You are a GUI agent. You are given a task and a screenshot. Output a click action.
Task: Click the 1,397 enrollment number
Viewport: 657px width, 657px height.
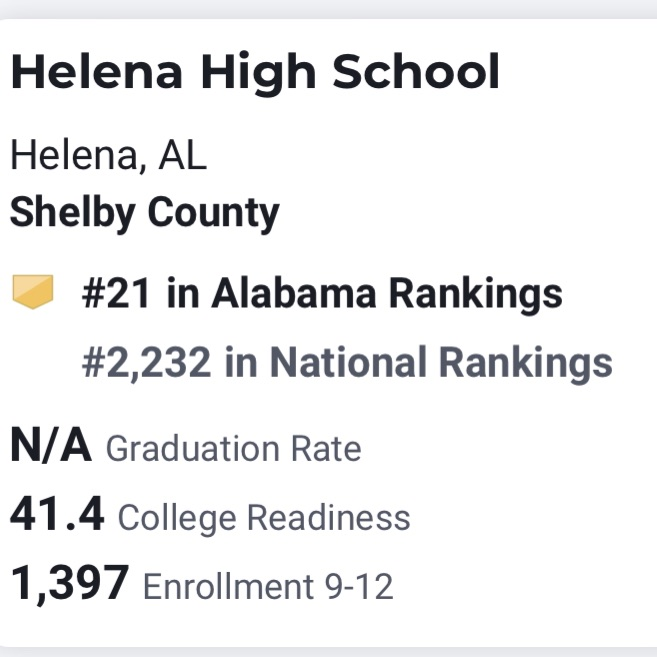[x=70, y=583]
